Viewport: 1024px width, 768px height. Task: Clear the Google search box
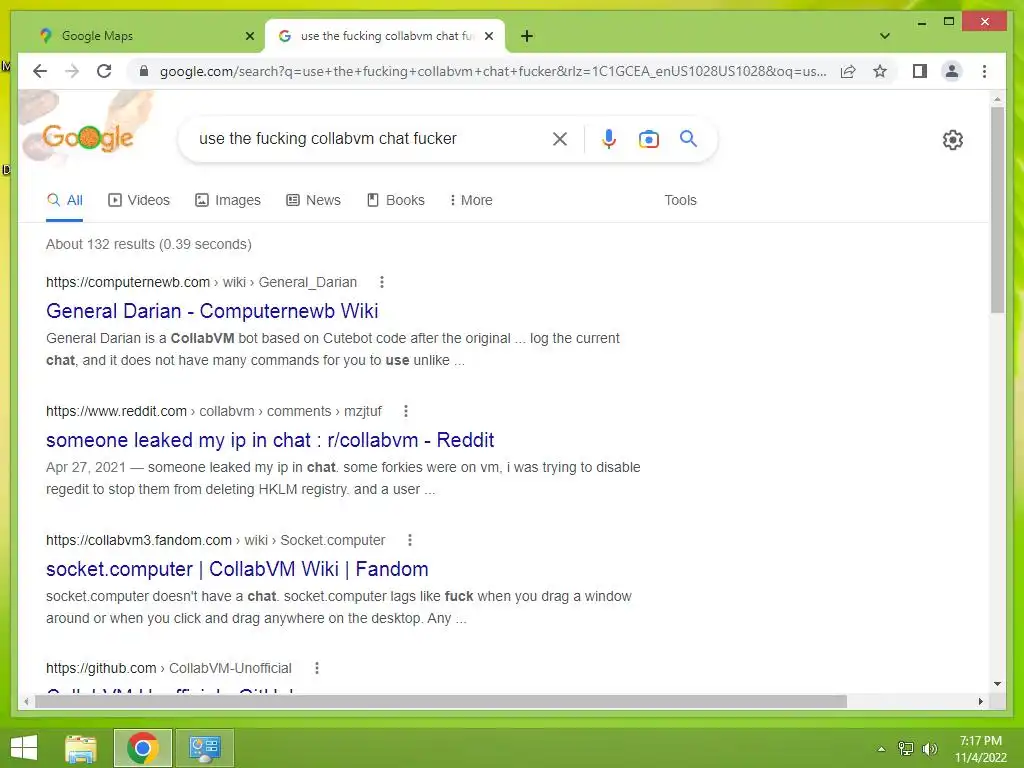pyautogui.click(x=560, y=138)
